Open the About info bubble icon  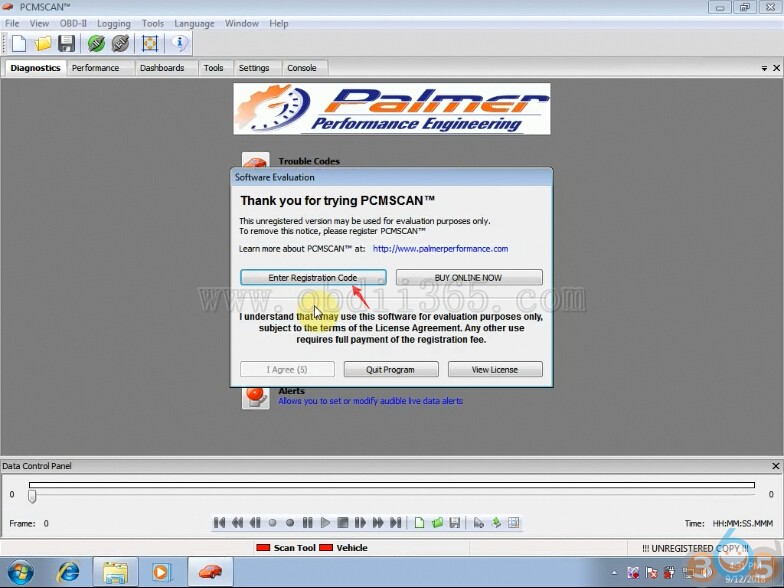(x=180, y=44)
